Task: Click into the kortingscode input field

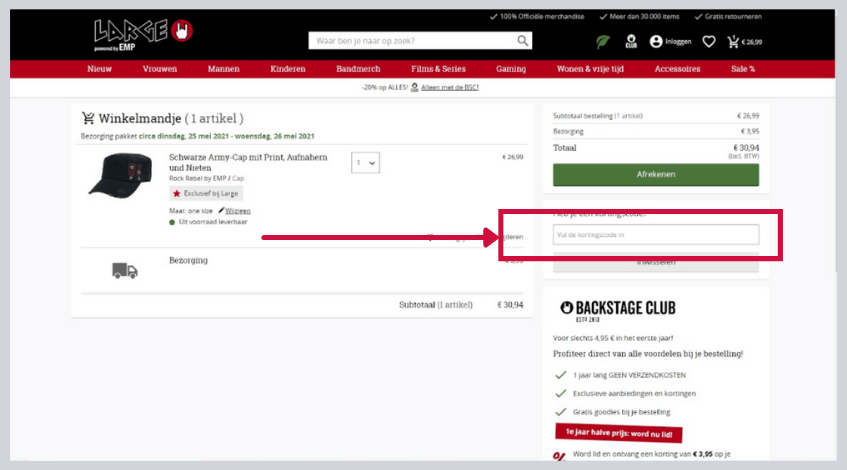Action: pos(655,235)
